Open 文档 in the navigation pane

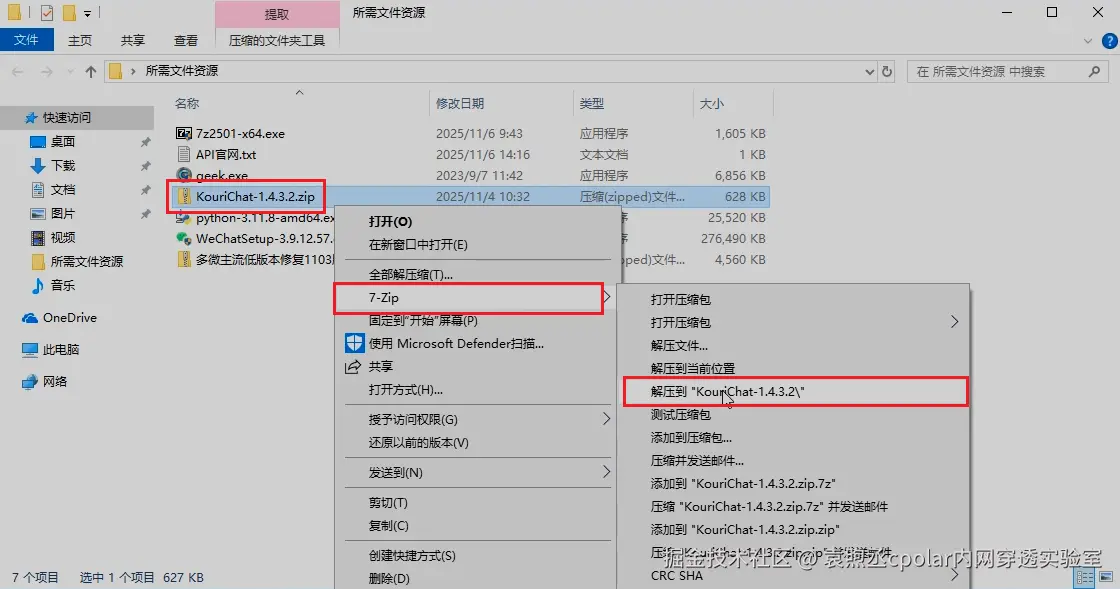click(x=63, y=189)
